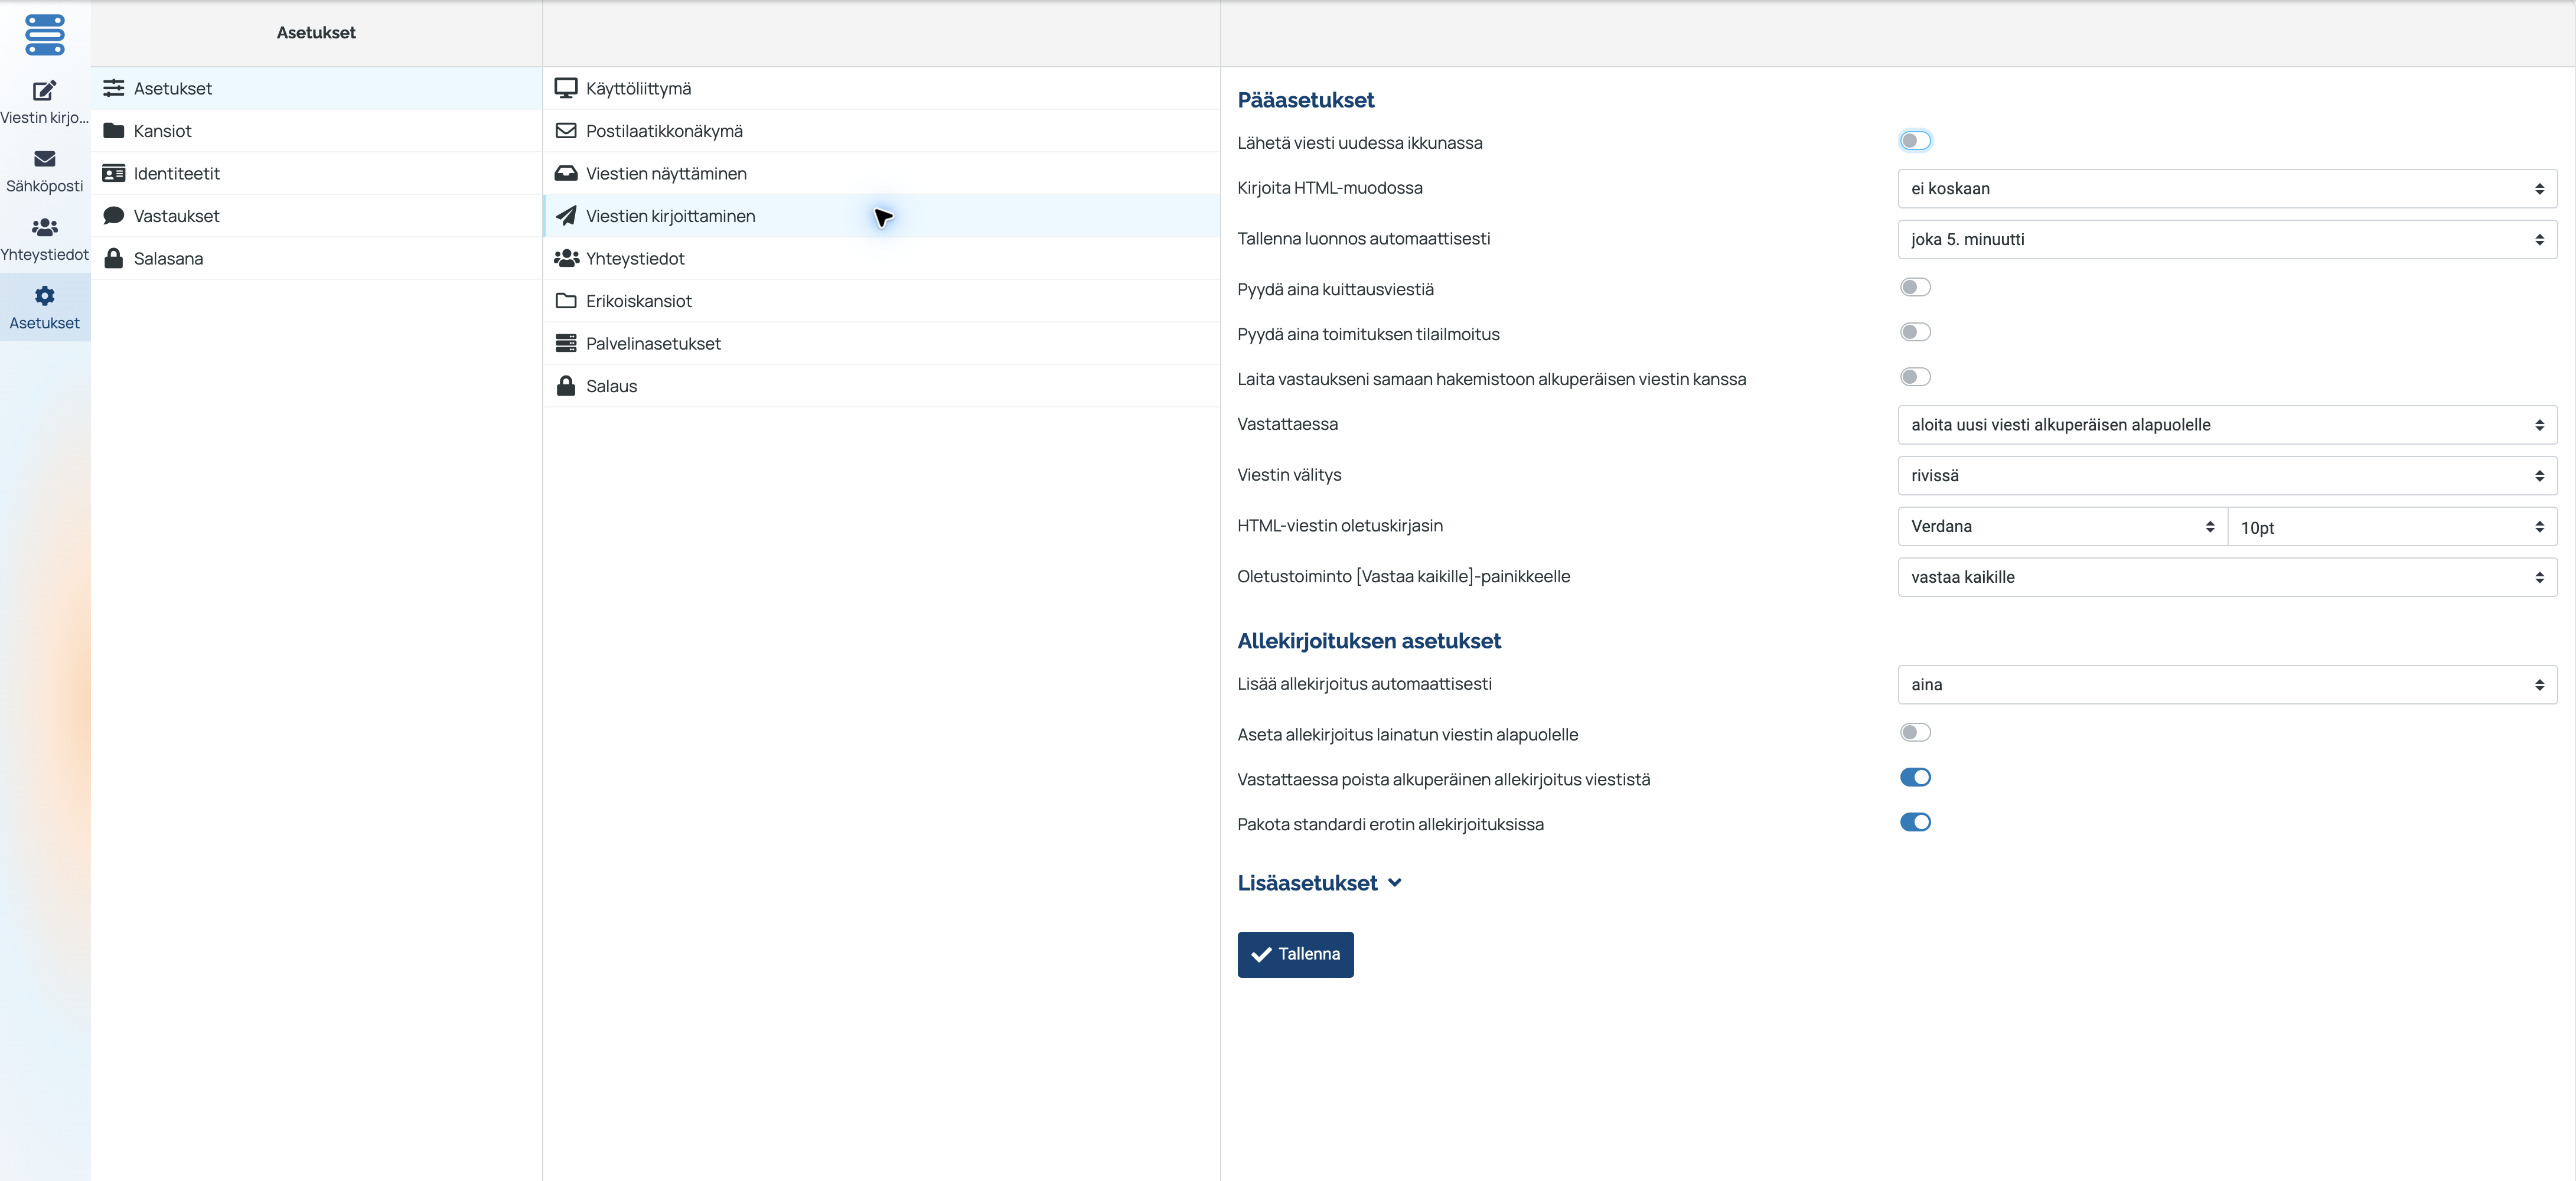Click the server icon beside Palvelinasetukset
Viewport: 2576px width, 1181px height.
[566, 343]
